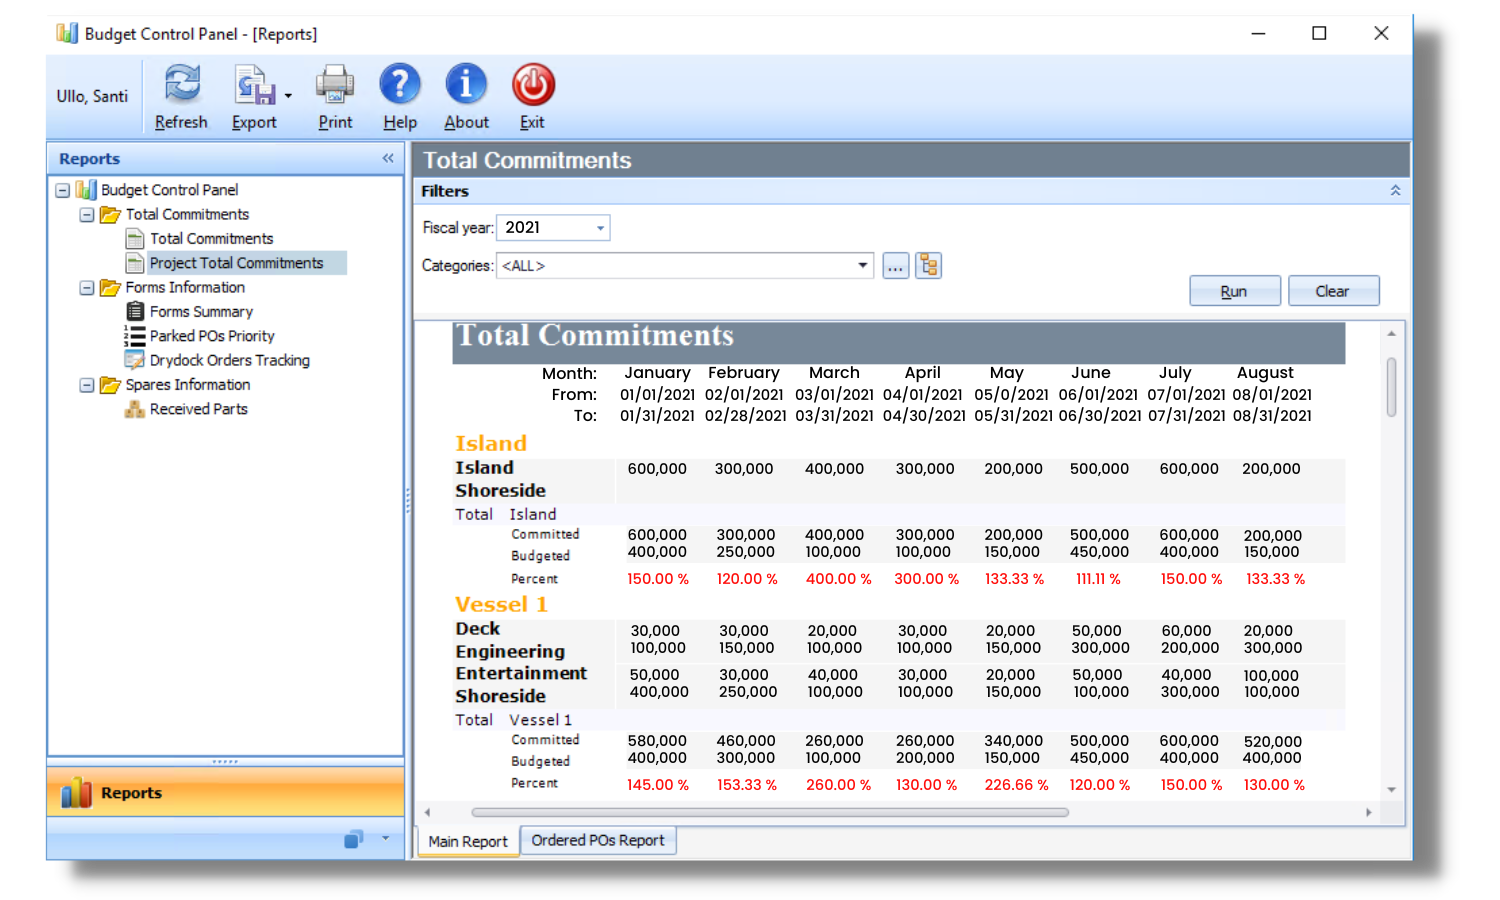Click the Refresh toolbar icon
Image resolution: width=1500 pixels, height=900 pixels.
[x=181, y=85]
